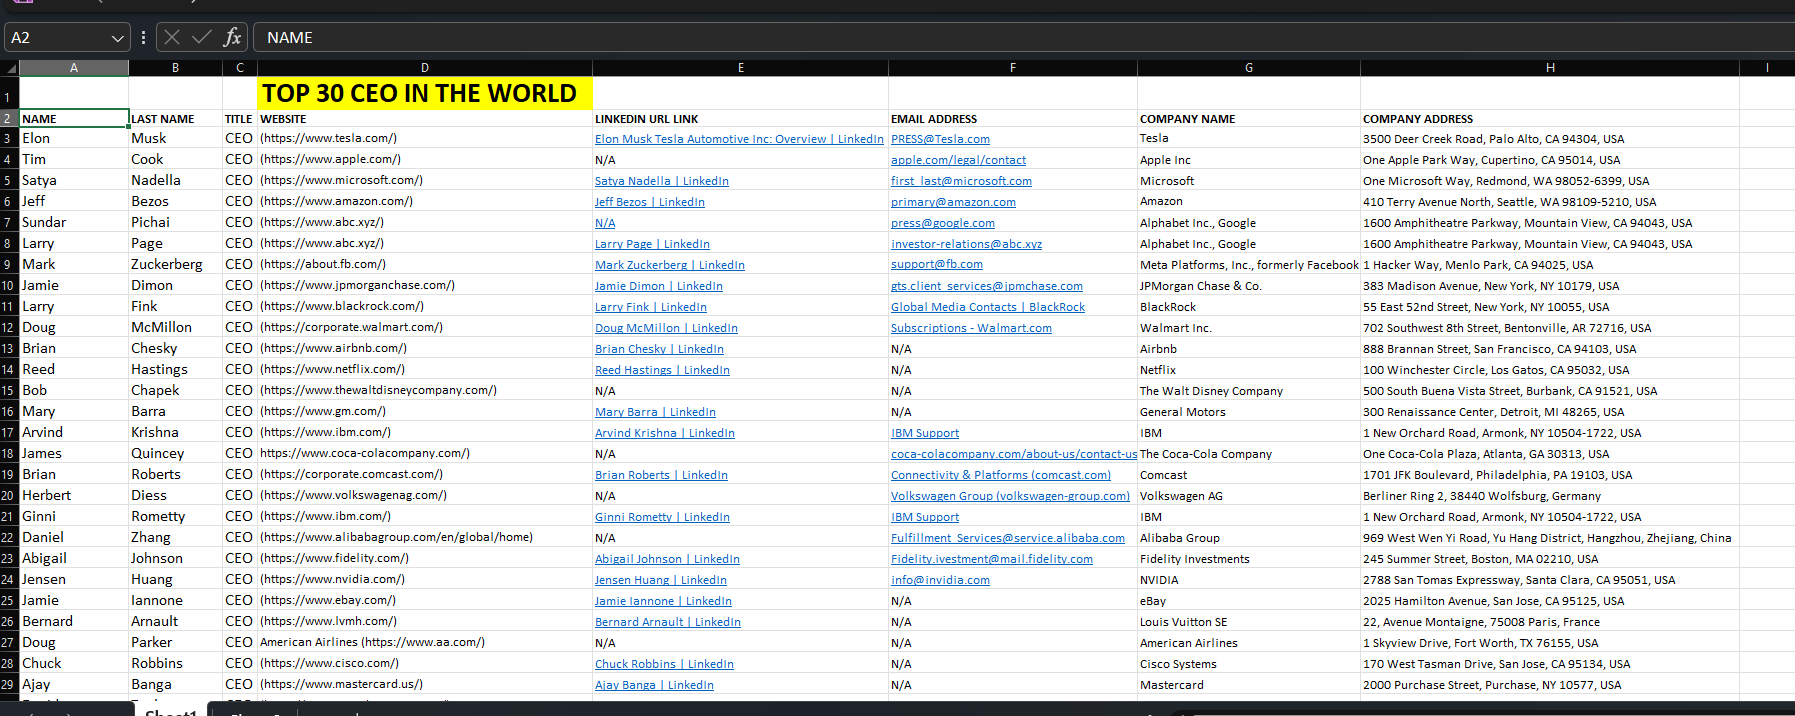Select column A header
The image size is (1795, 716).
coord(74,68)
